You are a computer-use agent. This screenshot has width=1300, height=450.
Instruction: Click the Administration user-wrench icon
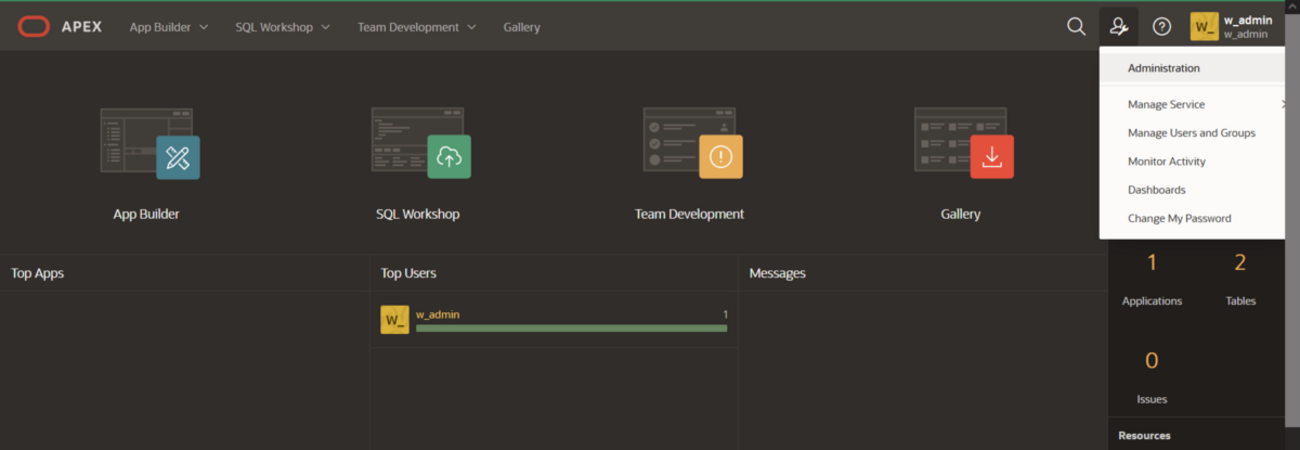coord(1119,27)
